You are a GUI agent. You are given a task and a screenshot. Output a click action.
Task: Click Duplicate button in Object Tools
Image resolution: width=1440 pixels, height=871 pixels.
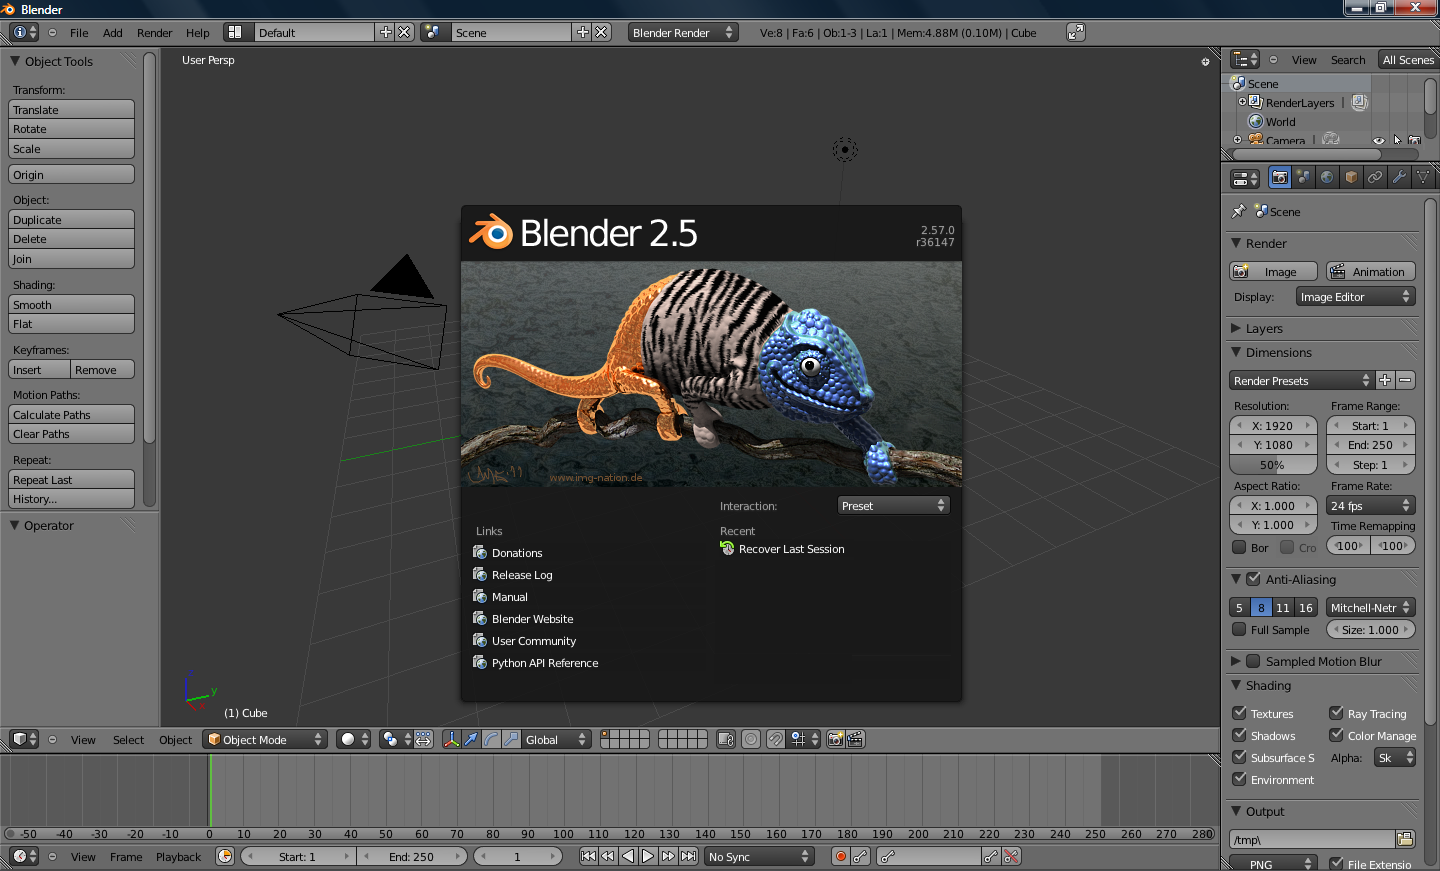pos(71,220)
